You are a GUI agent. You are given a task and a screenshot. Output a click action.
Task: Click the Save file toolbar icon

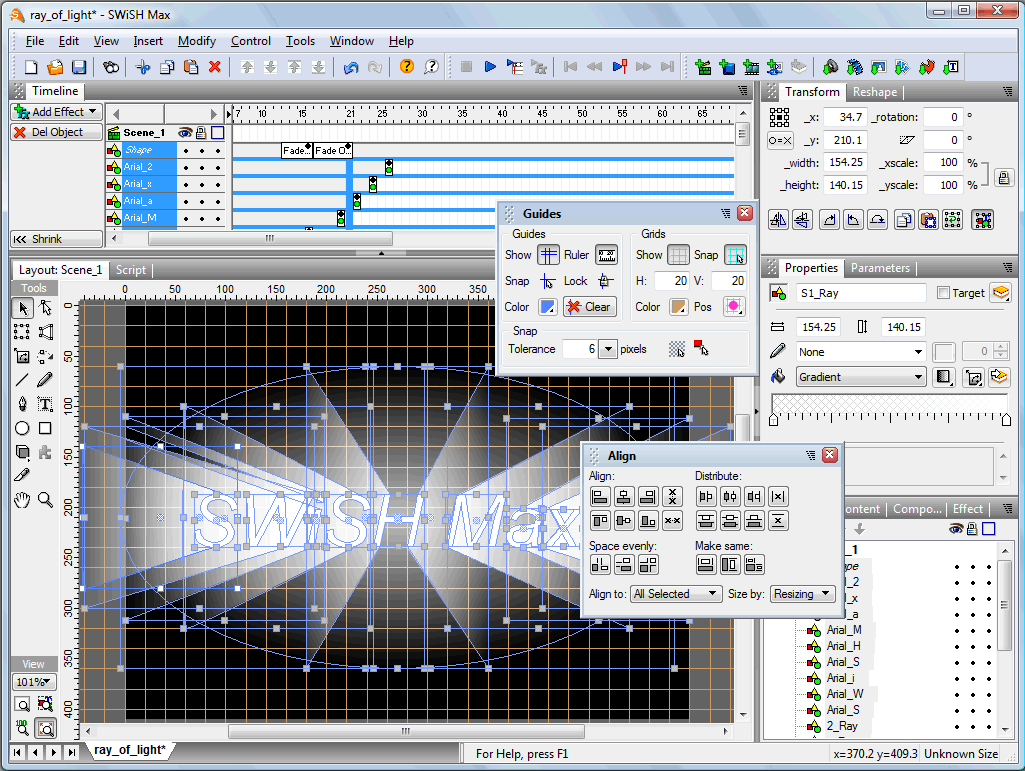pos(79,67)
